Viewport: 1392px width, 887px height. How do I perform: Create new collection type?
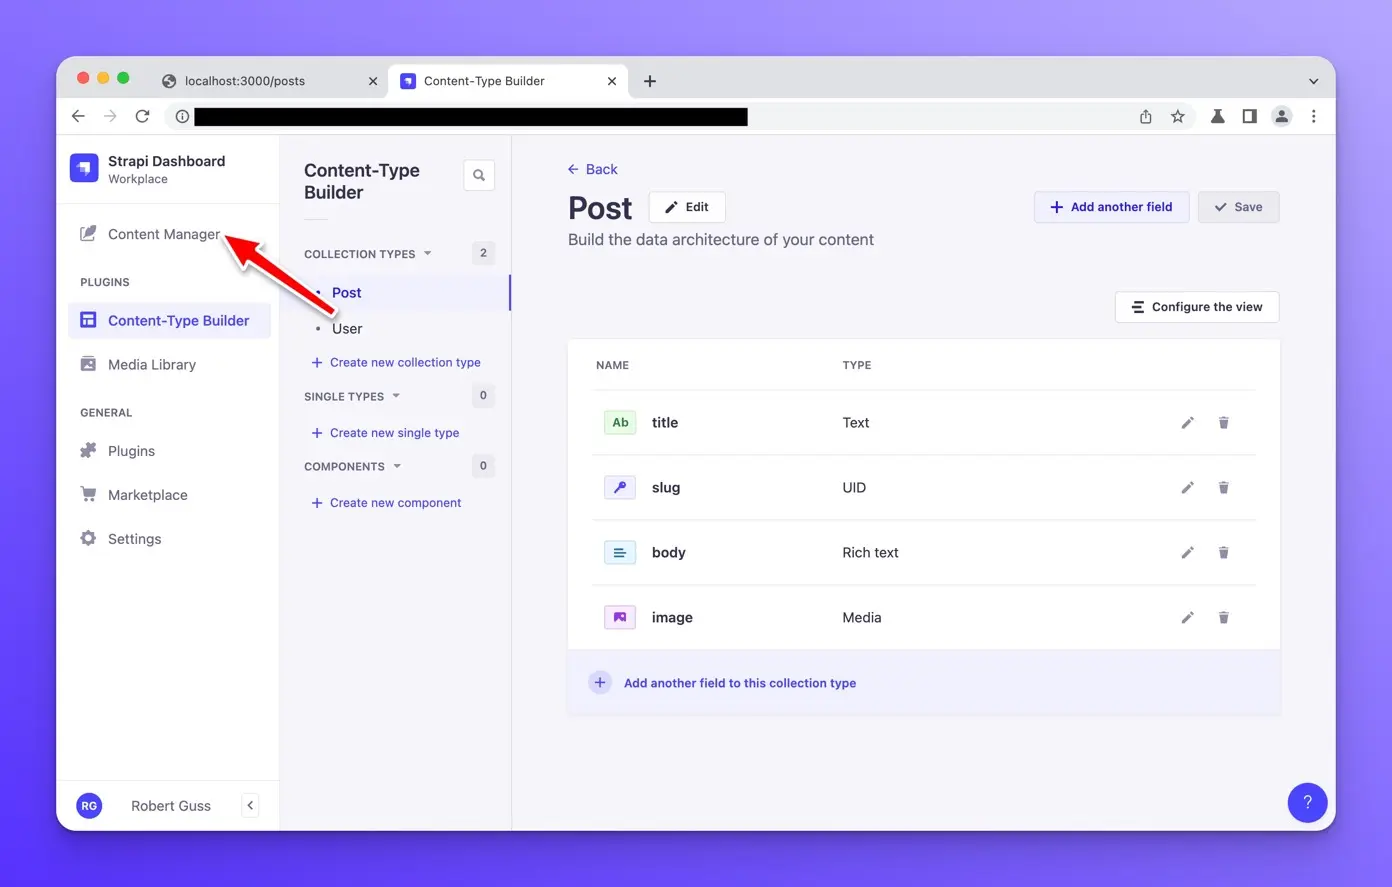pos(396,363)
